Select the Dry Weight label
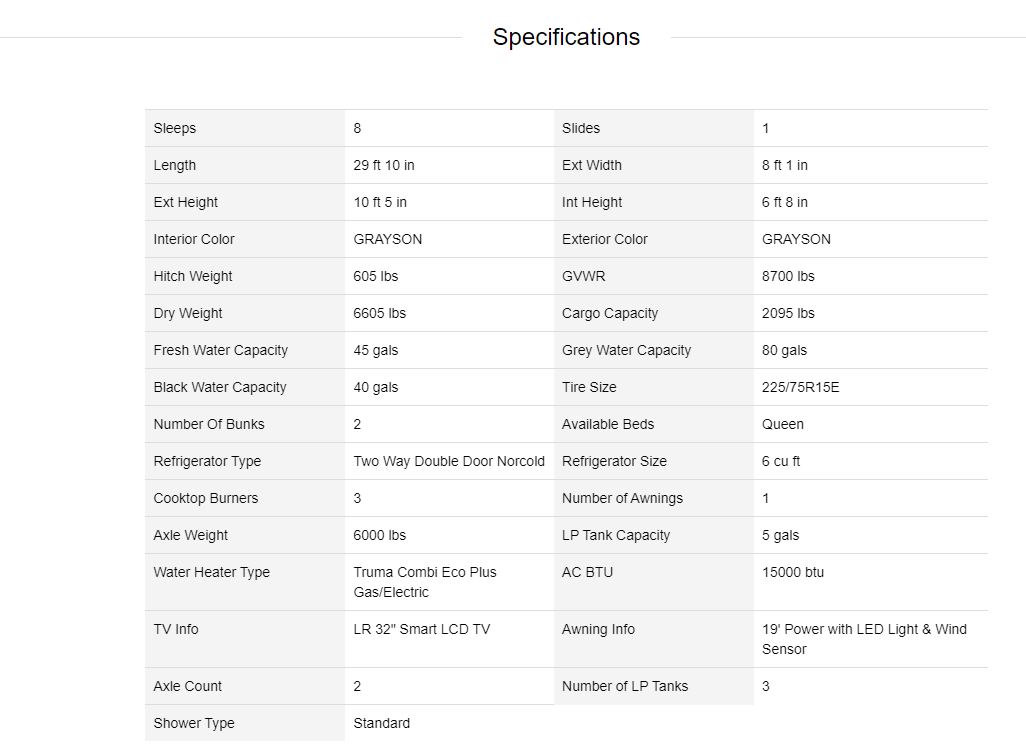The width and height of the screenshot is (1026, 750). coord(188,313)
